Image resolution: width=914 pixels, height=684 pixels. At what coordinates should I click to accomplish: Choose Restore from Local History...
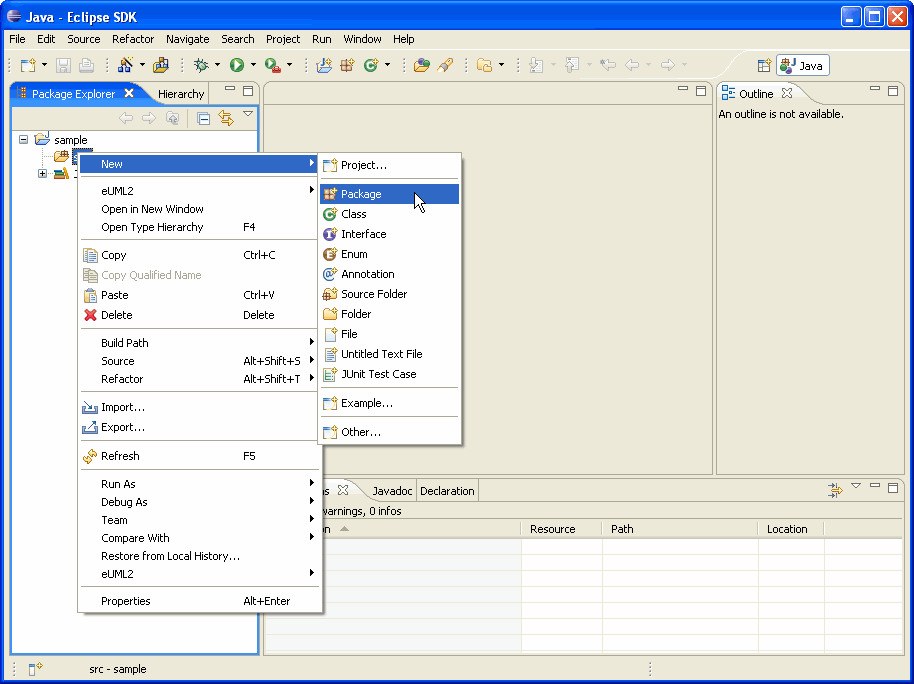[x=200, y=556]
